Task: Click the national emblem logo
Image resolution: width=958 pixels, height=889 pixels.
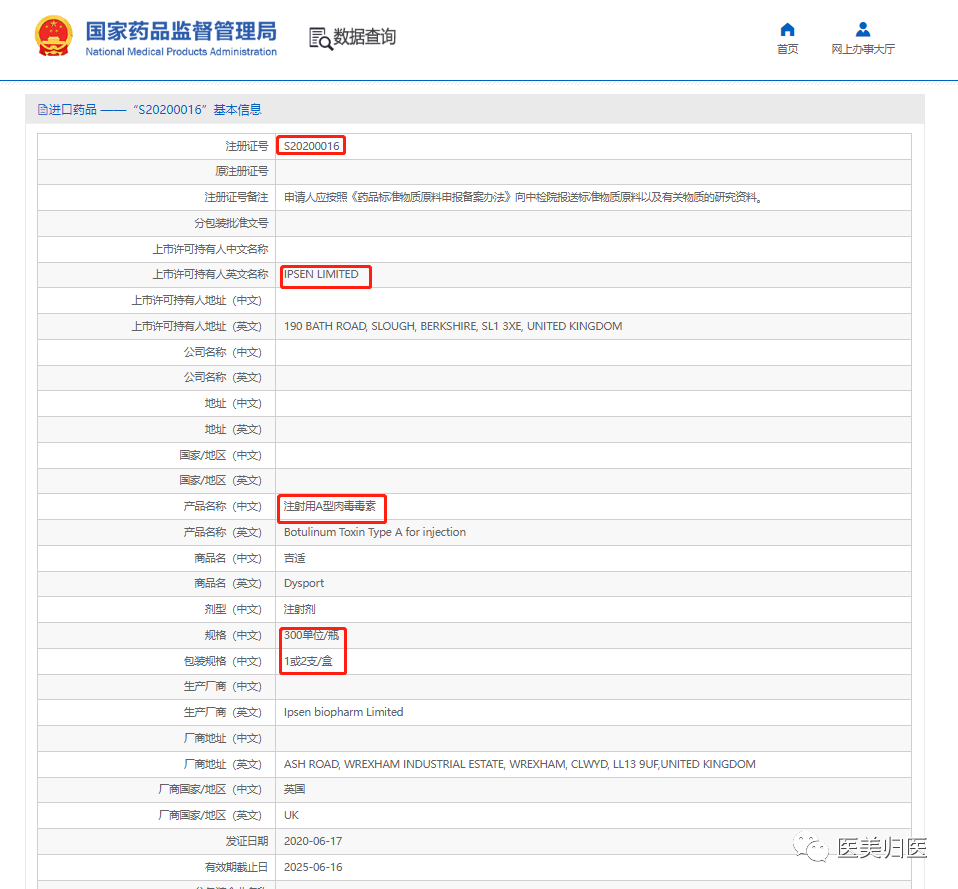Action: click(x=53, y=37)
